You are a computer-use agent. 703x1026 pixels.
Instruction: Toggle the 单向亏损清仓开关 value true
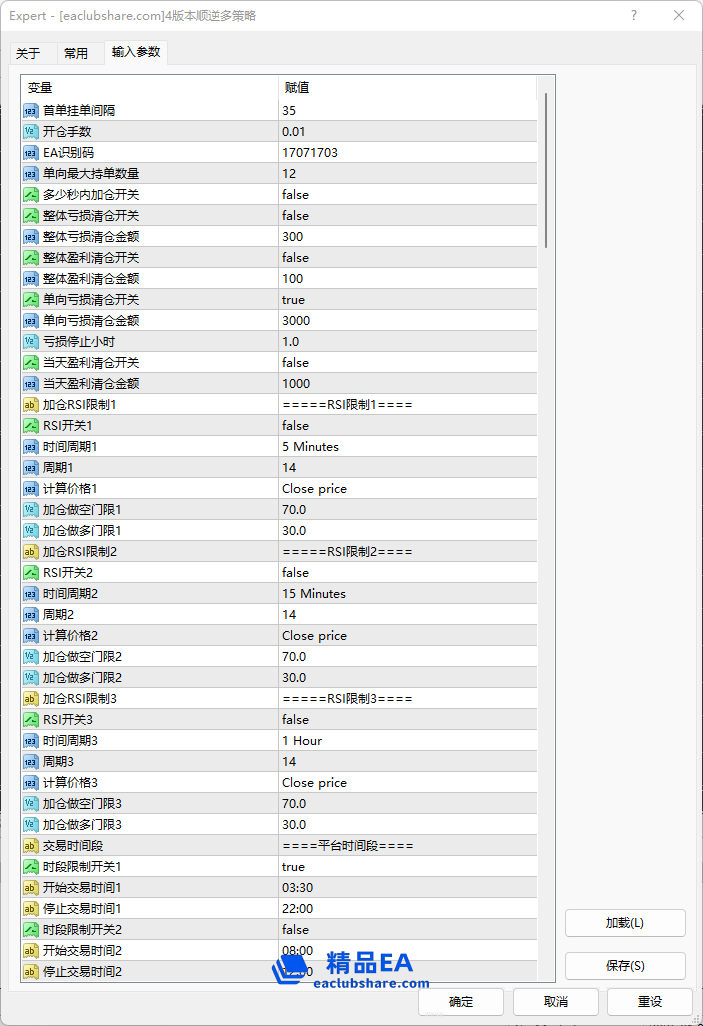[407, 300]
